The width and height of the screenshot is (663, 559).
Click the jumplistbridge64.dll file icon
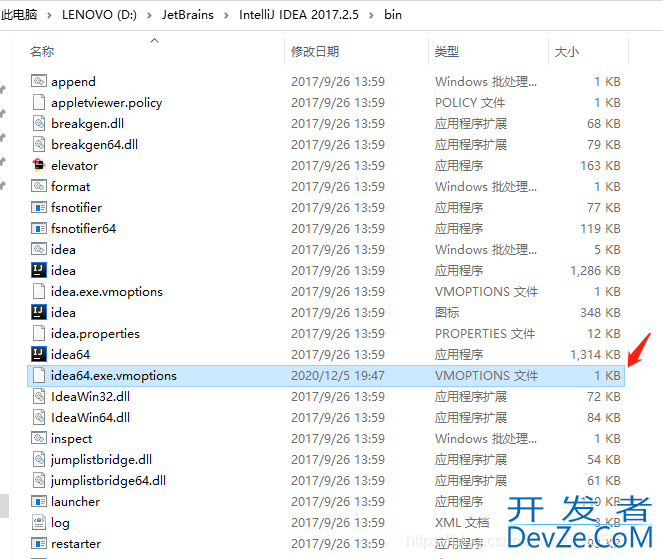39,480
